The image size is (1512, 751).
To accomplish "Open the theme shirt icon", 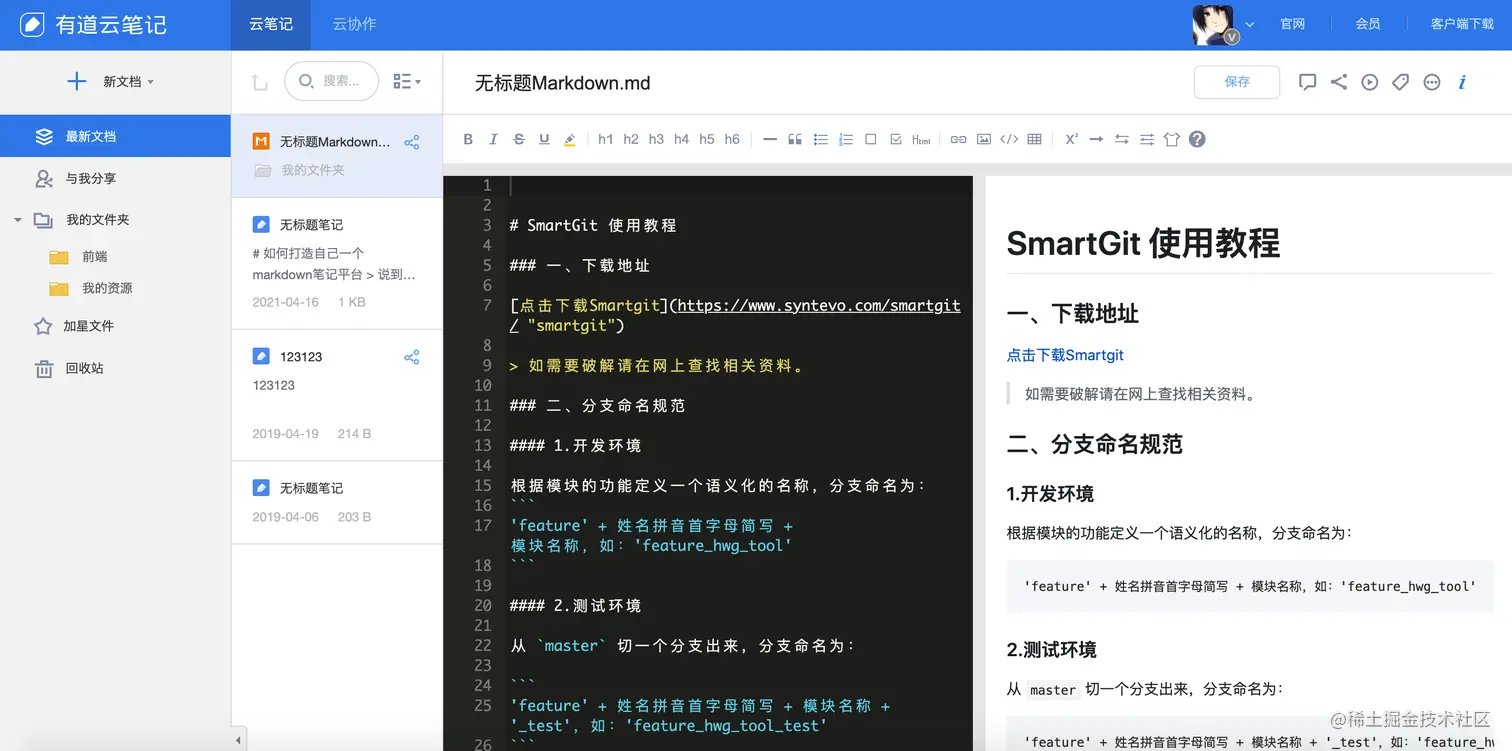I will coord(1172,139).
